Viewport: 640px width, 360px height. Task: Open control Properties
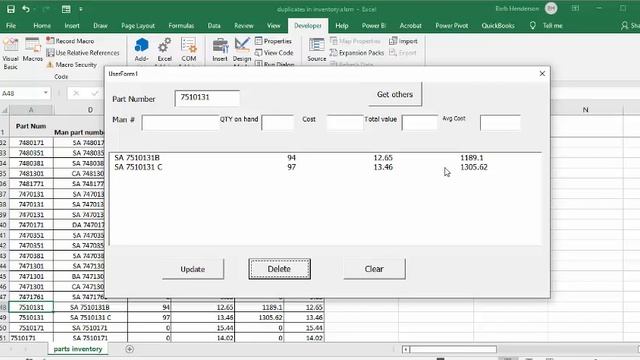tap(273, 41)
